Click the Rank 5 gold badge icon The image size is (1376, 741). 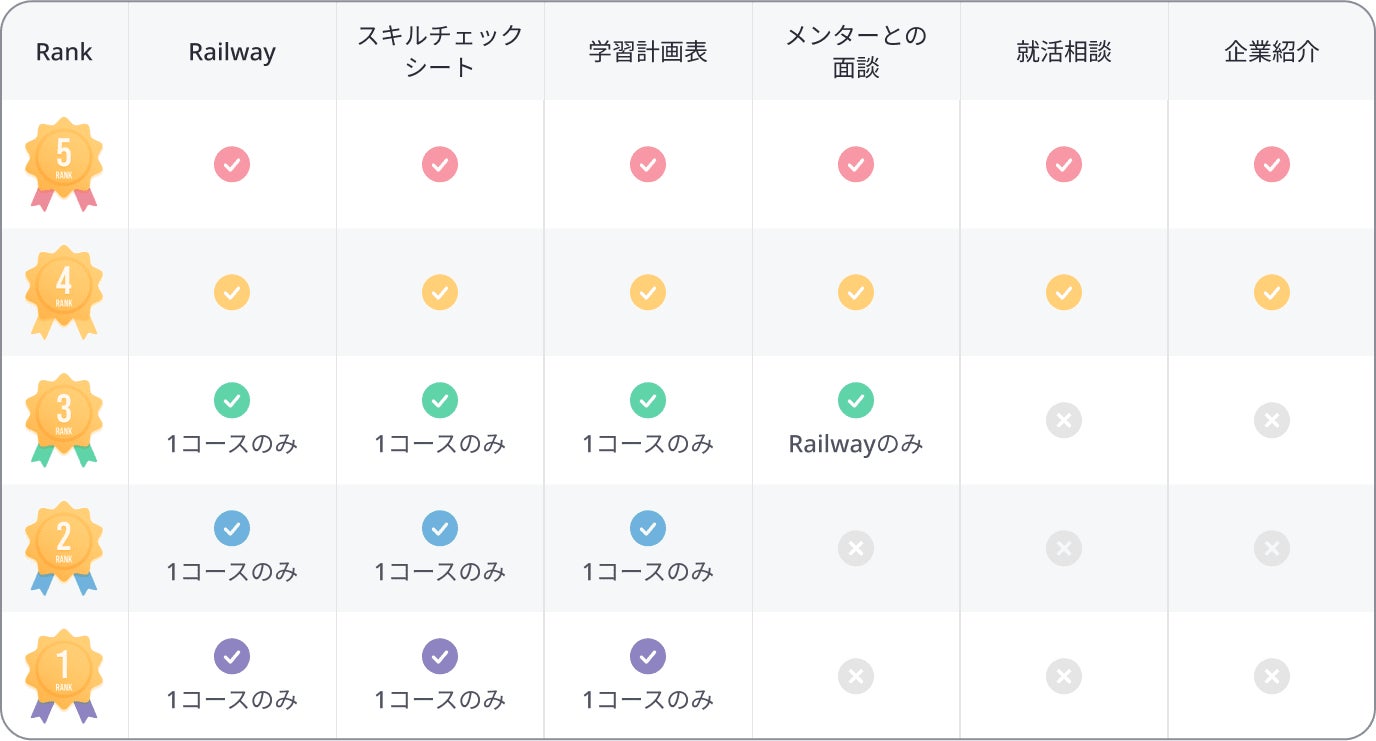coord(64,164)
